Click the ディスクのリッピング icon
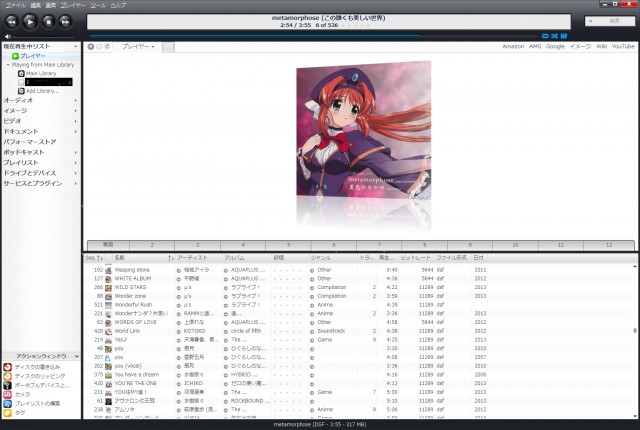Viewport: 640px width, 430px height. pos(7,376)
